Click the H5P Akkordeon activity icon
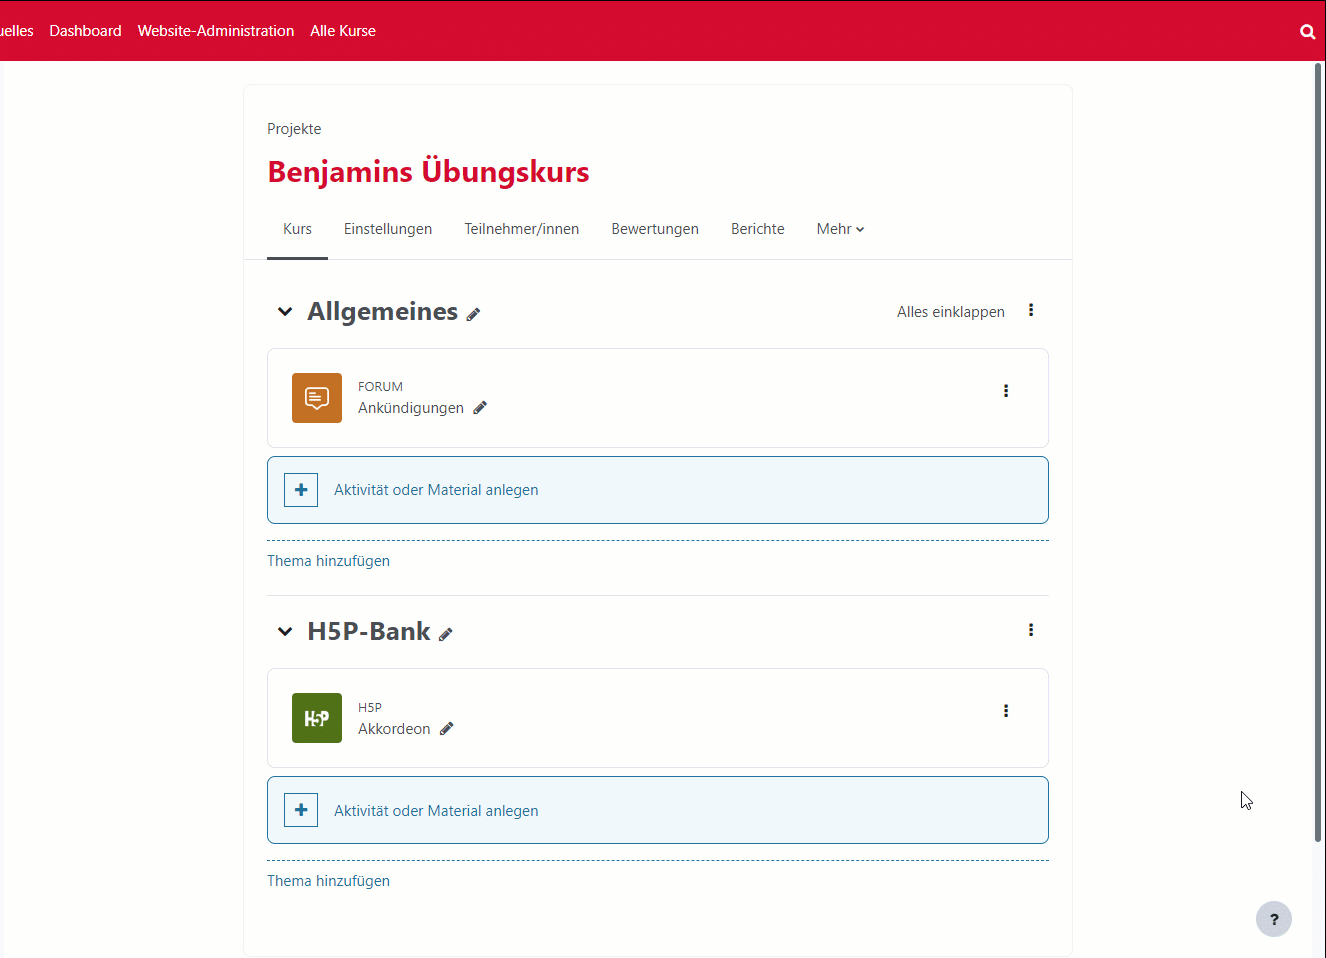 (316, 718)
